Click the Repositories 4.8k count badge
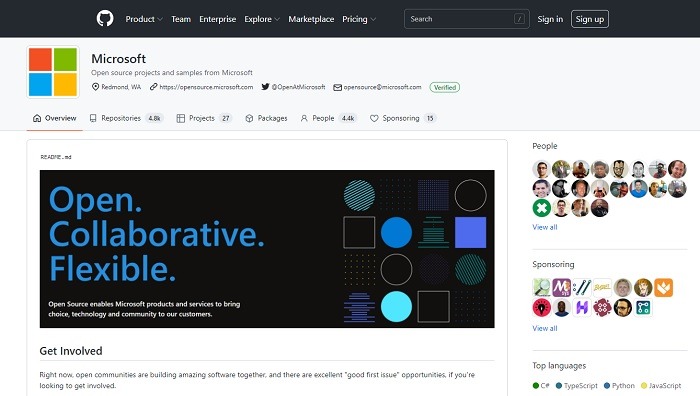 click(154, 118)
